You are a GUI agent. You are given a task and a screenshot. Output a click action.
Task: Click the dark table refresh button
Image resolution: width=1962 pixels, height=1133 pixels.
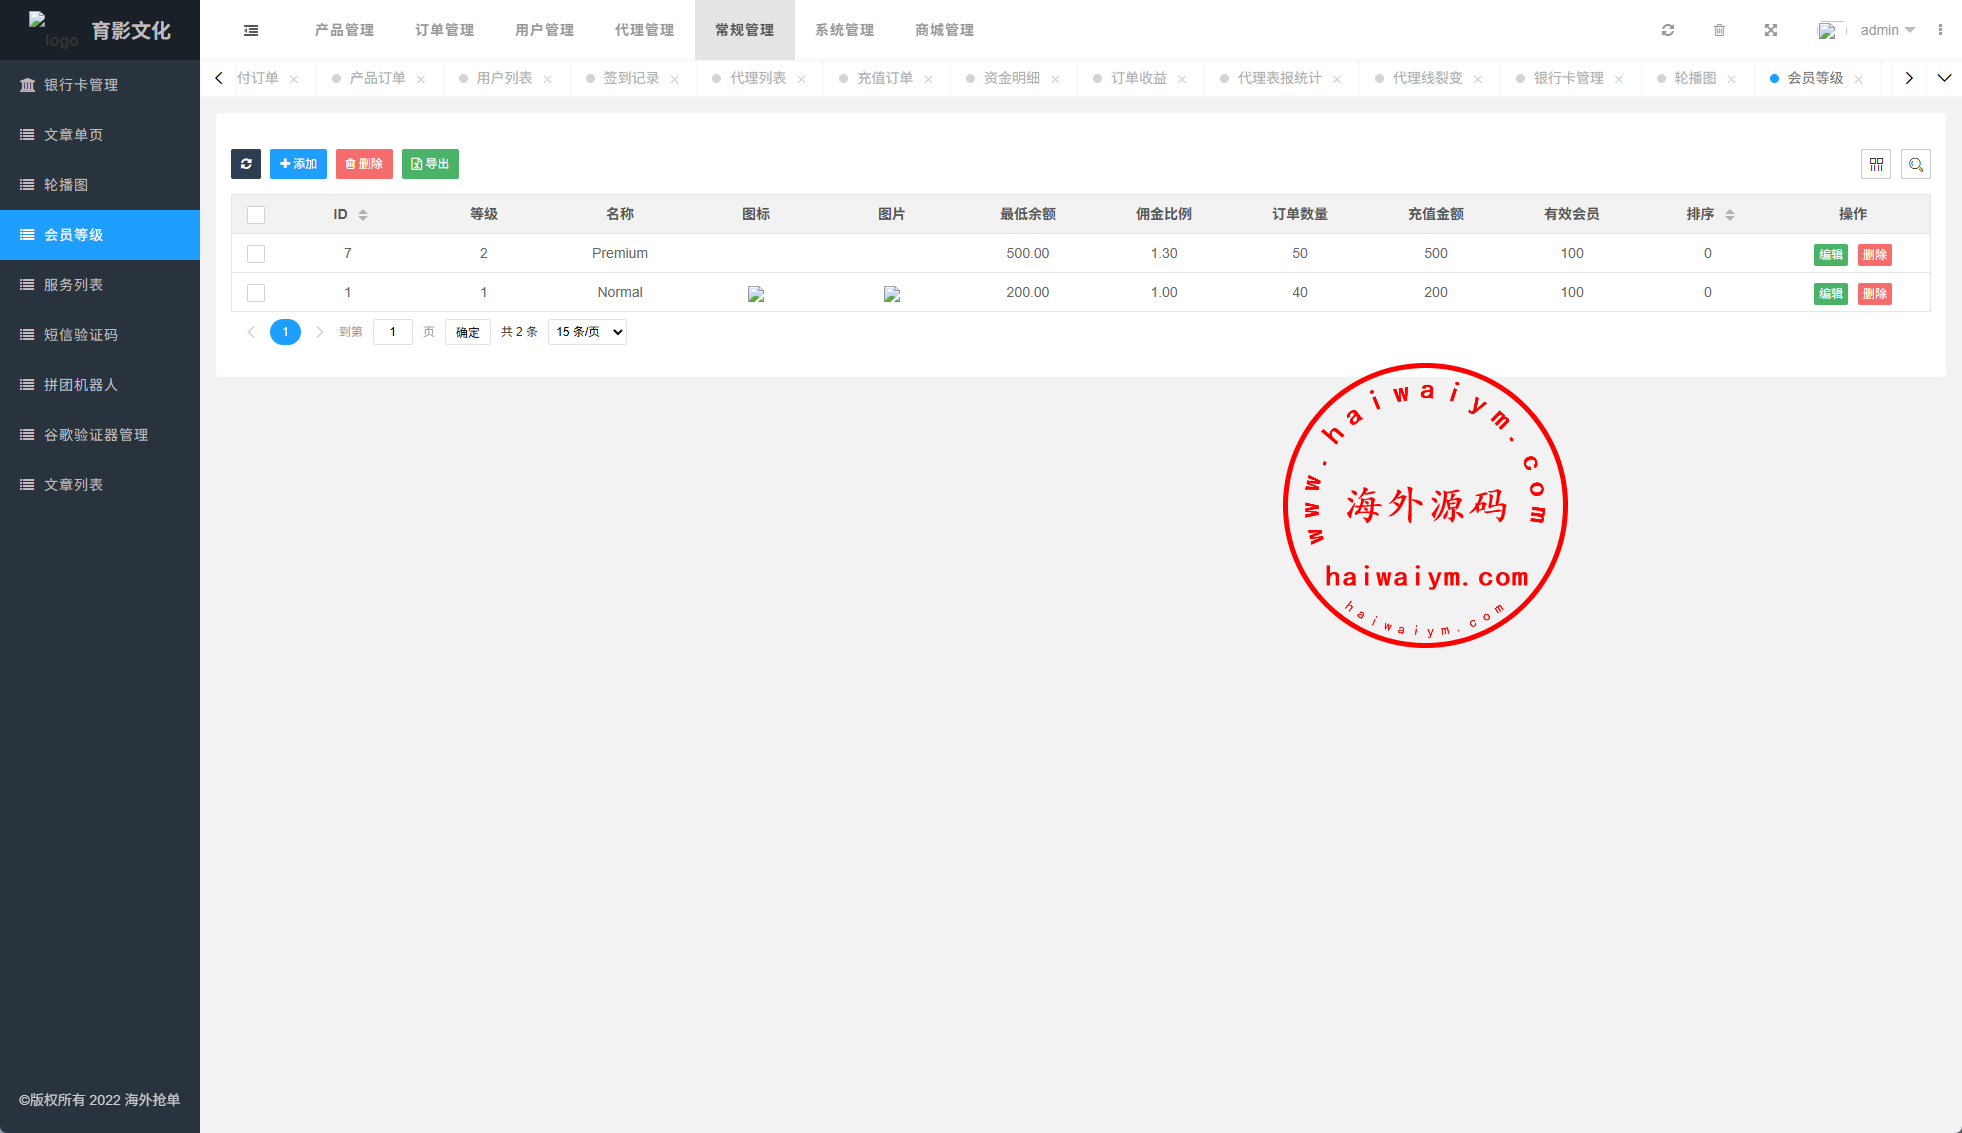246,164
